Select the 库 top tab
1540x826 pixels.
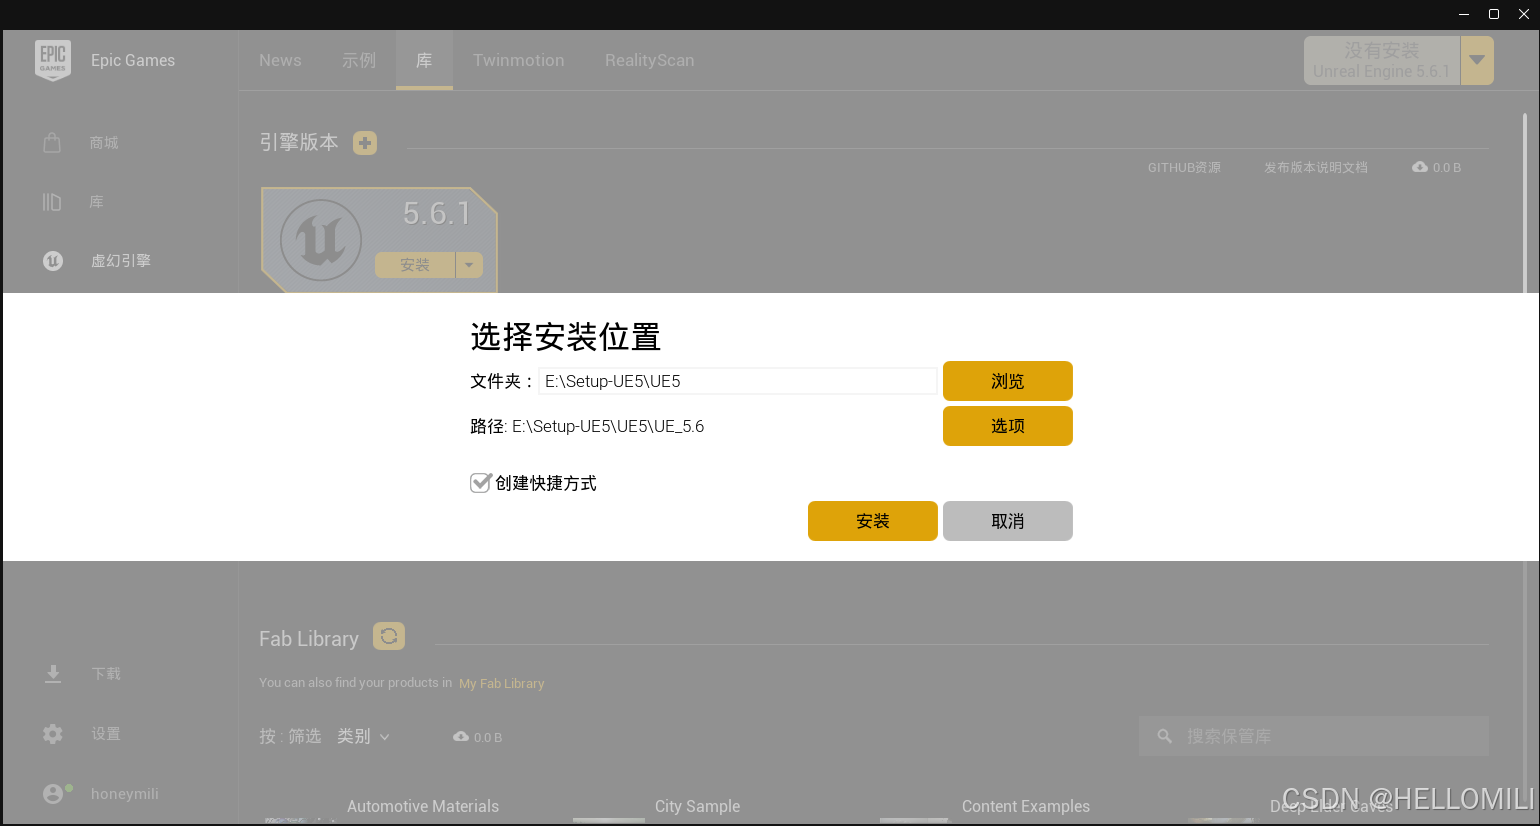point(424,60)
